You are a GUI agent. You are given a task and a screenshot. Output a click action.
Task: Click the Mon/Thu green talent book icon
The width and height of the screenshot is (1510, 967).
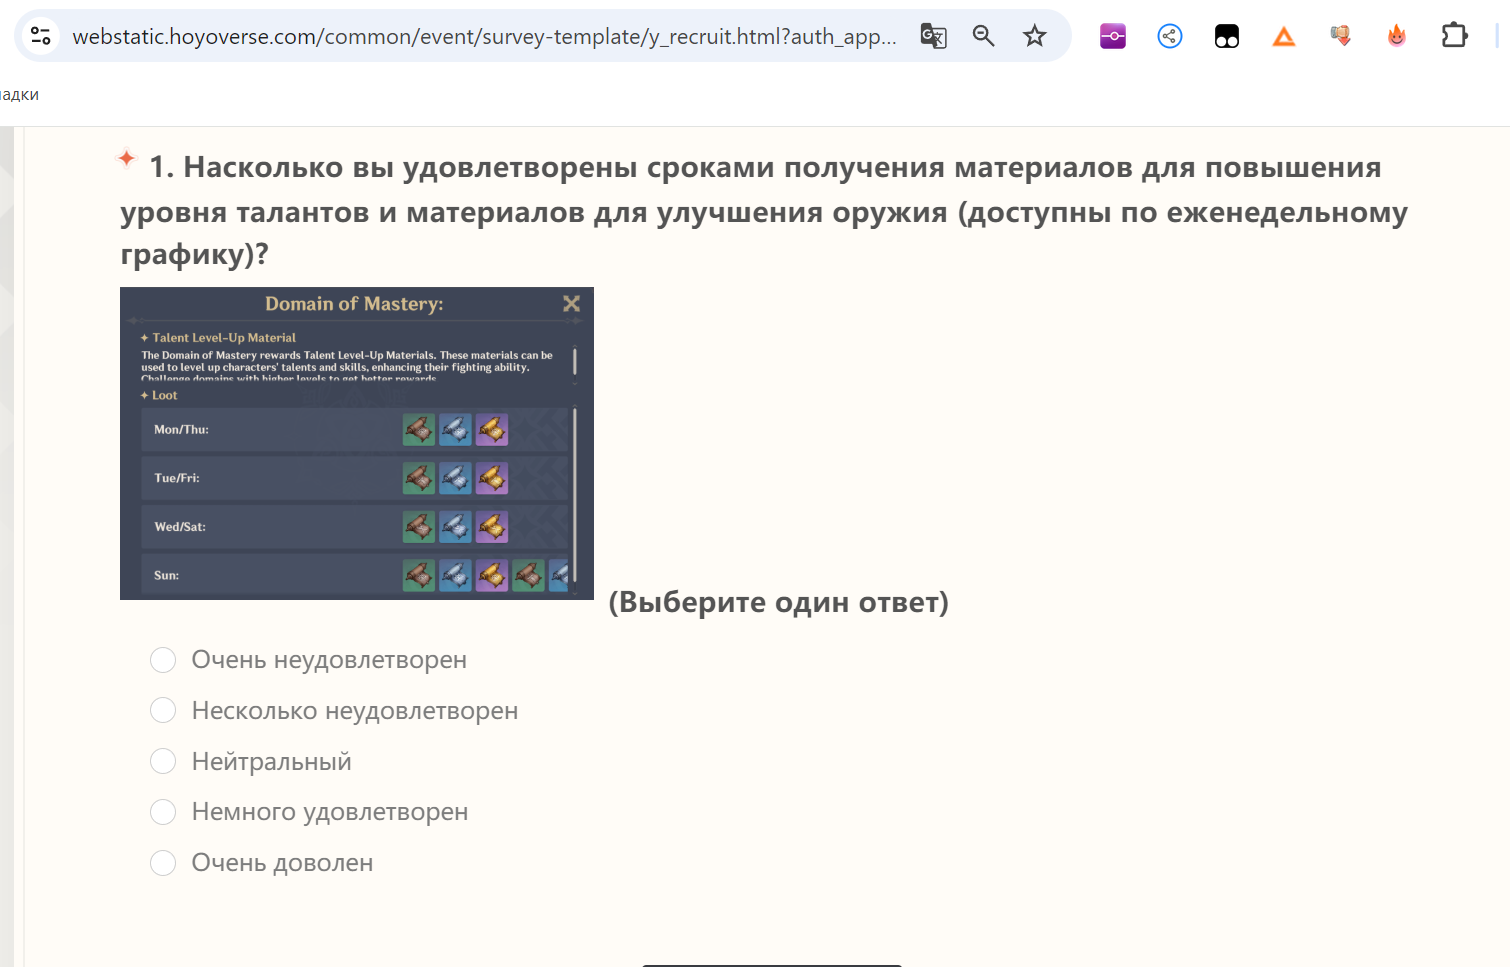(x=419, y=430)
